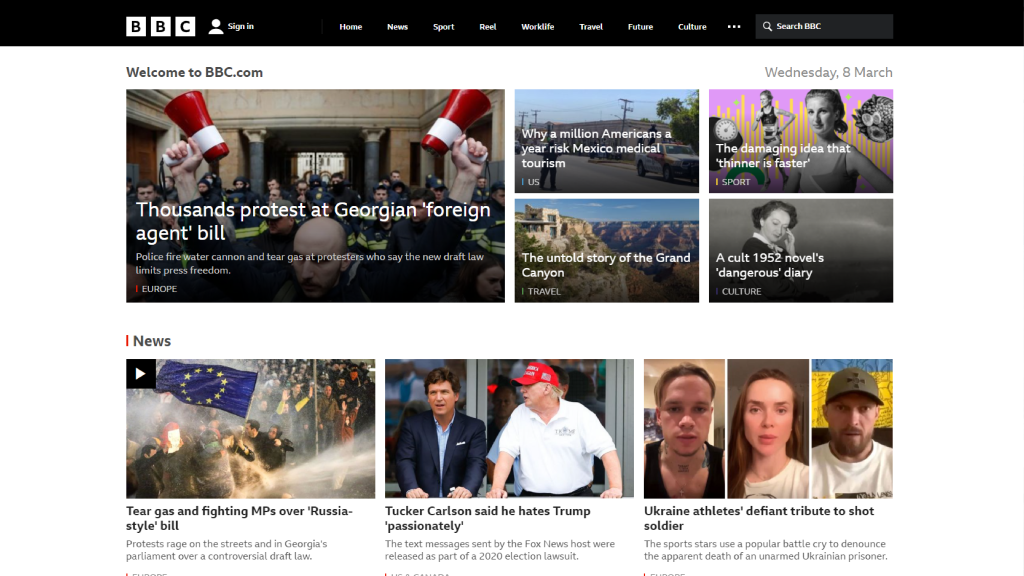Open Reel from navigation bar
The height and width of the screenshot is (576, 1024).
[488, 27]
